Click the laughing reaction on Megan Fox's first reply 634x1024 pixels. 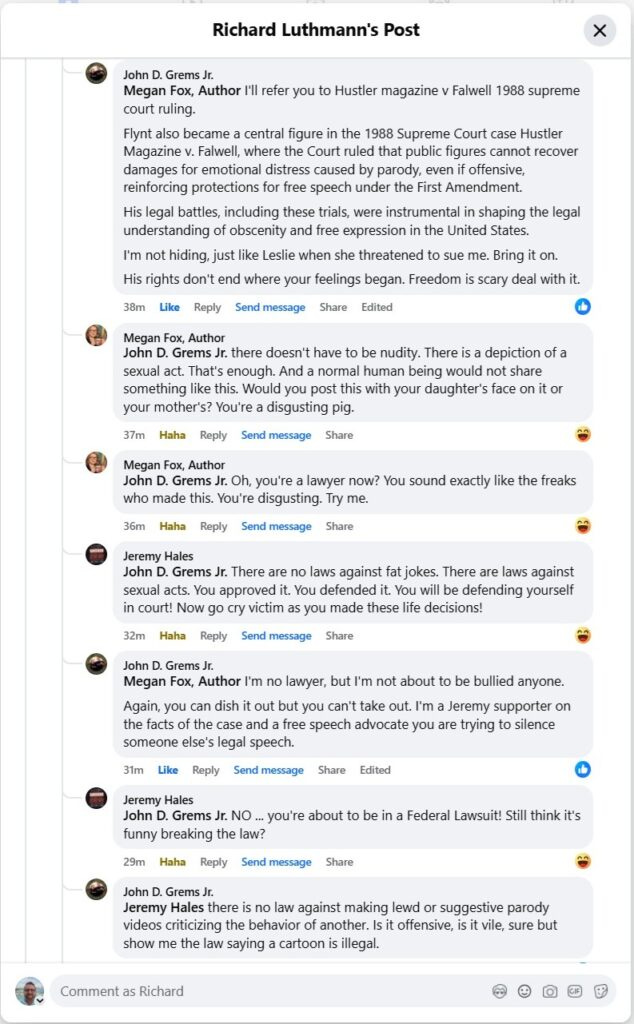pyautogui.click(x=583, y=432)
